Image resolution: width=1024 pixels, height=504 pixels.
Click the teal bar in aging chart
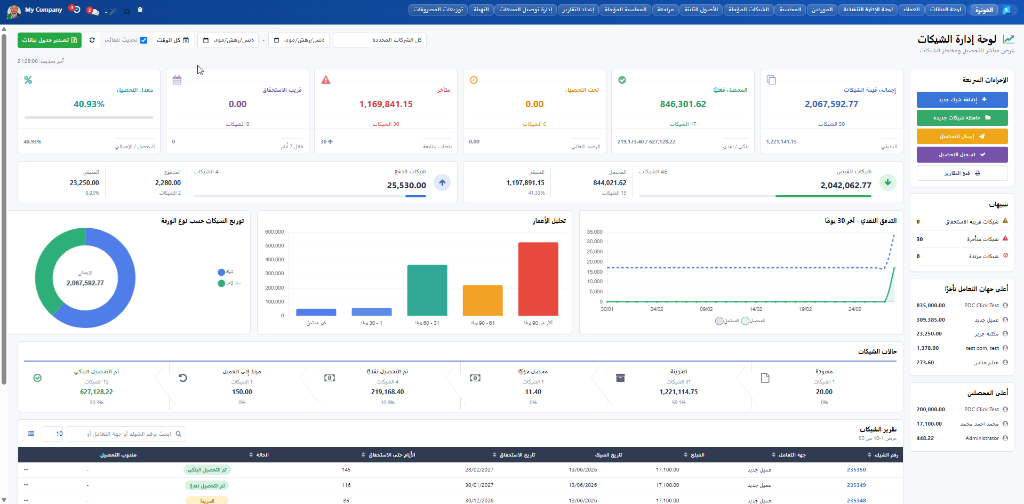coord(426,291)
